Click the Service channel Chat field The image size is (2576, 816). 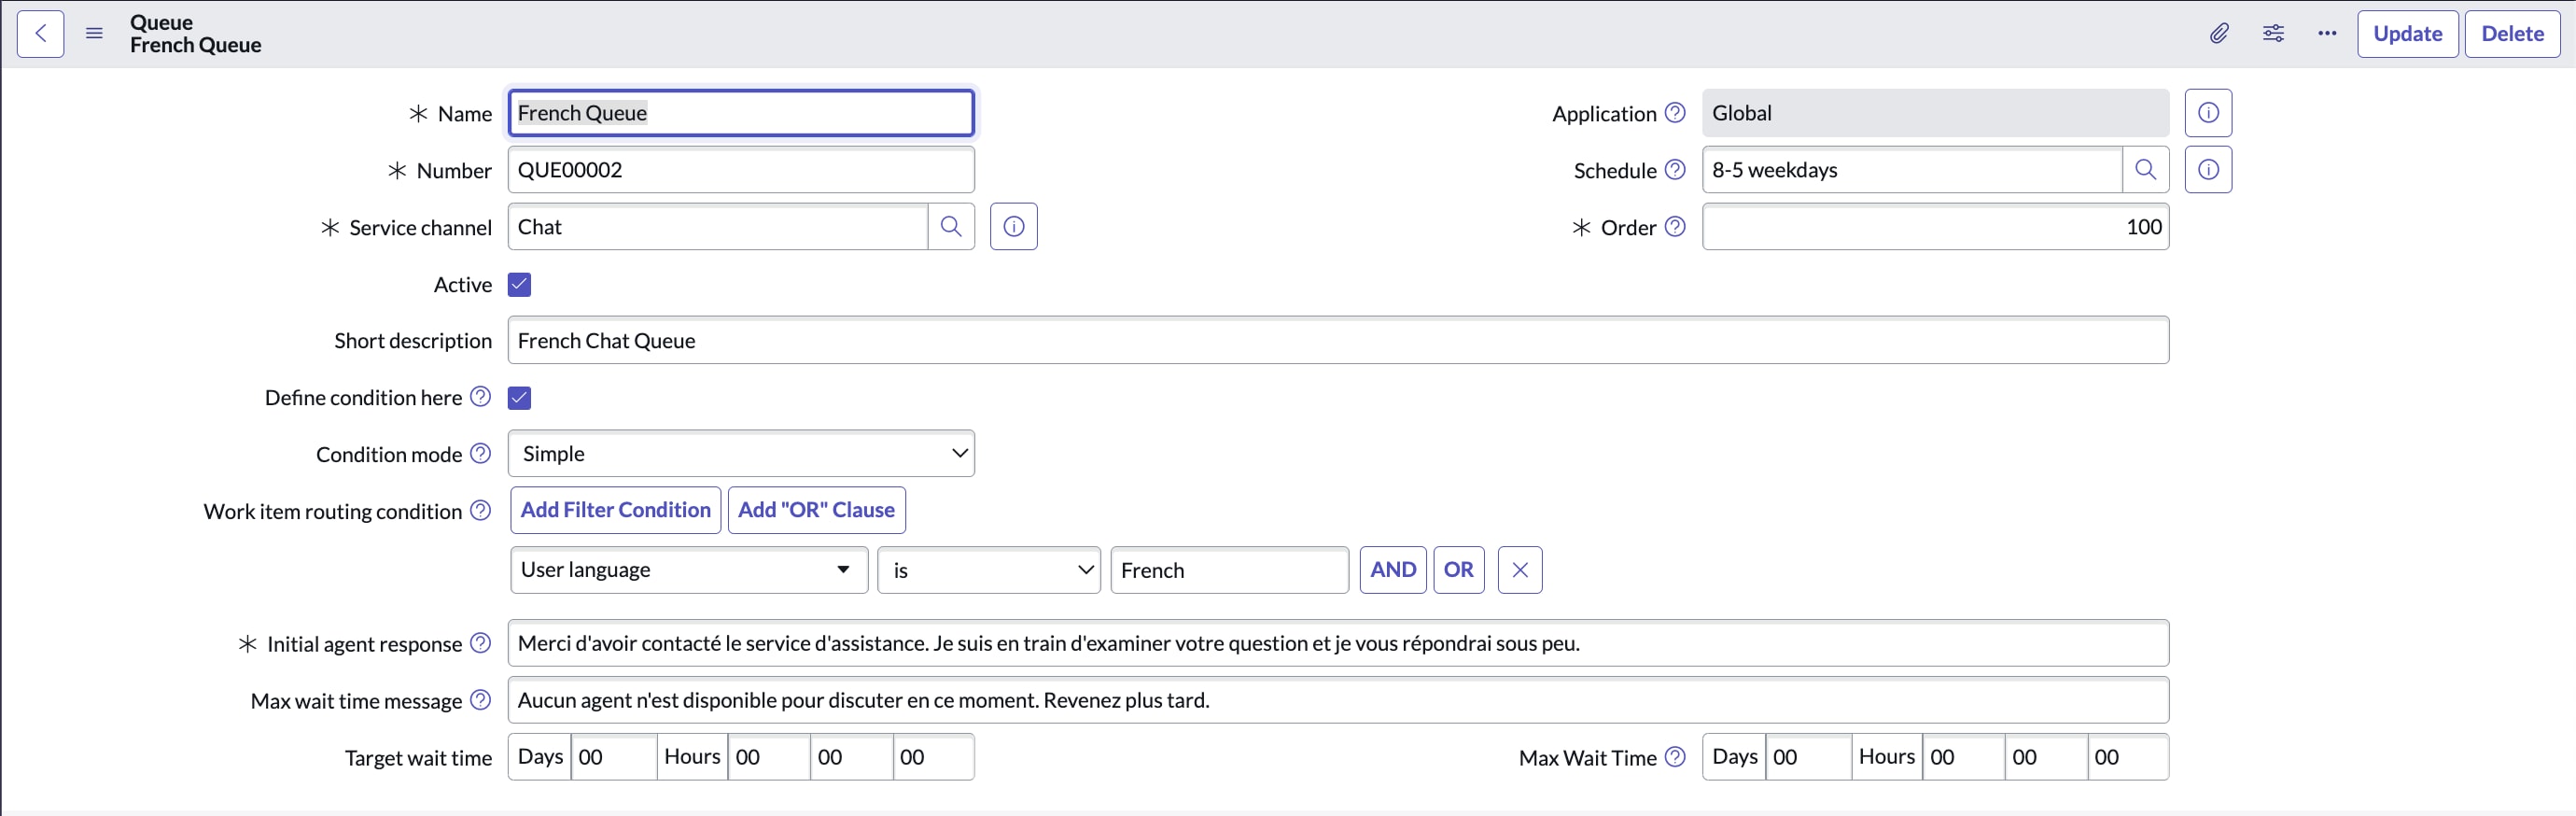pos(718,227)
